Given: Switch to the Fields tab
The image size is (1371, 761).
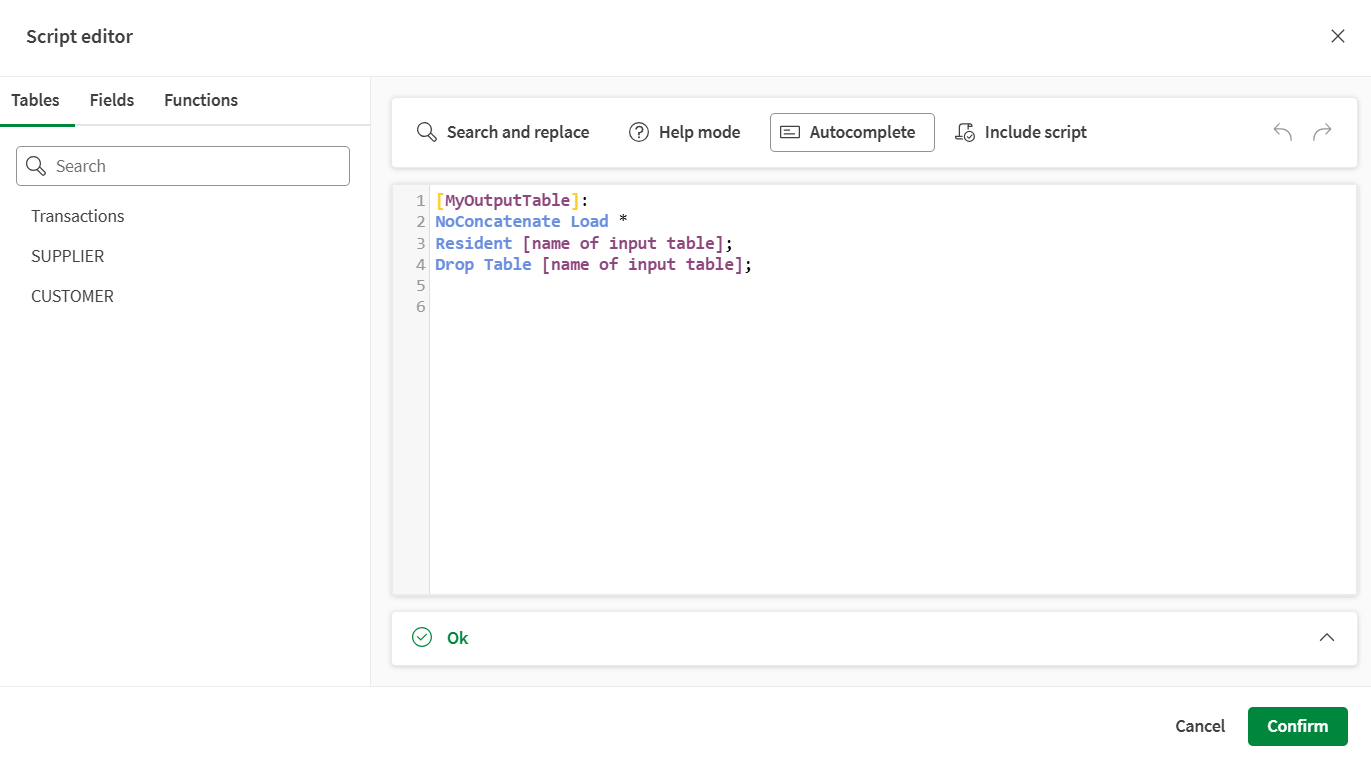Looking at the screenshot, I should [111, 100].
